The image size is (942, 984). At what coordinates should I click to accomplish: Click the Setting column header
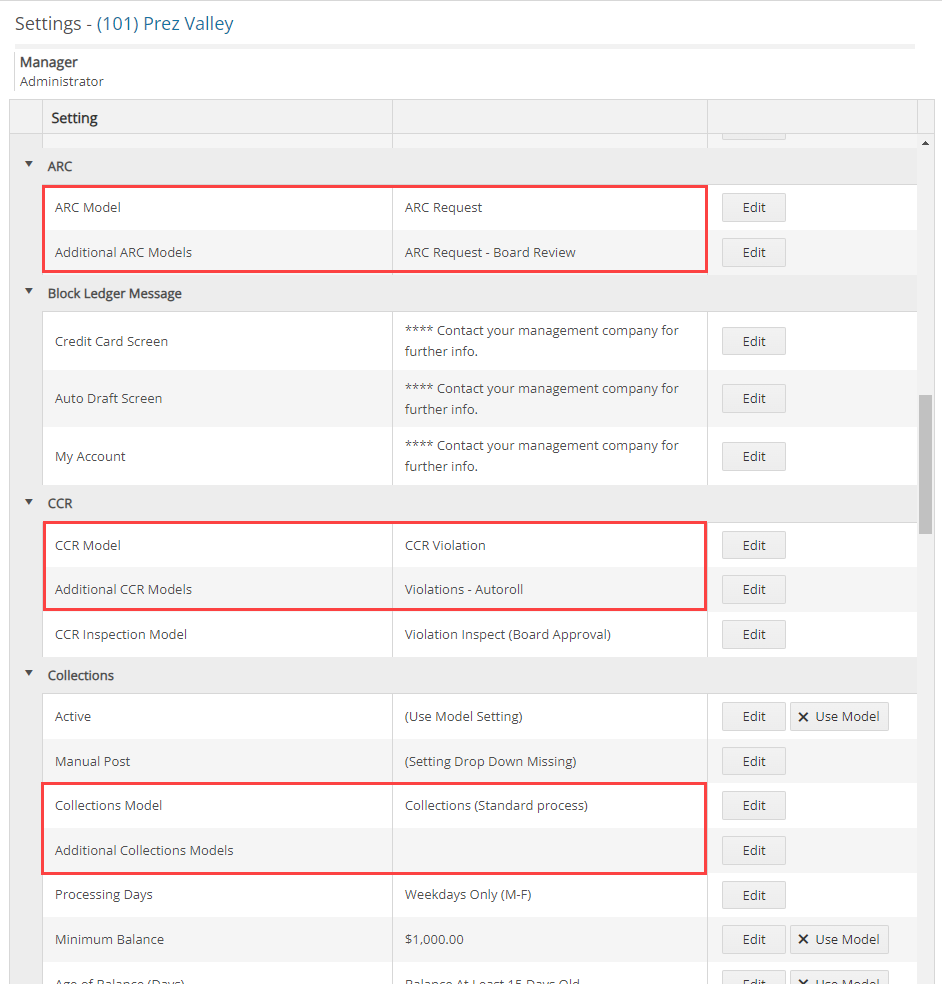[x=74, y=117]
